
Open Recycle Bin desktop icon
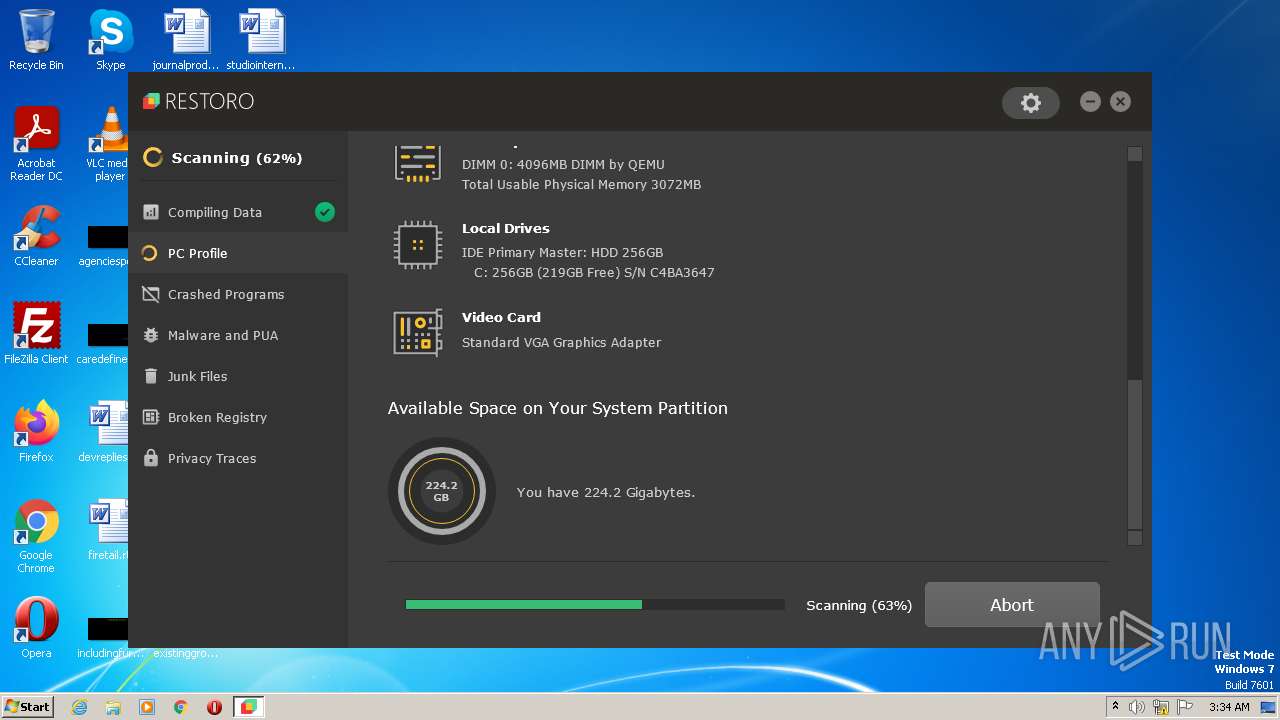(x=36, y=40)
